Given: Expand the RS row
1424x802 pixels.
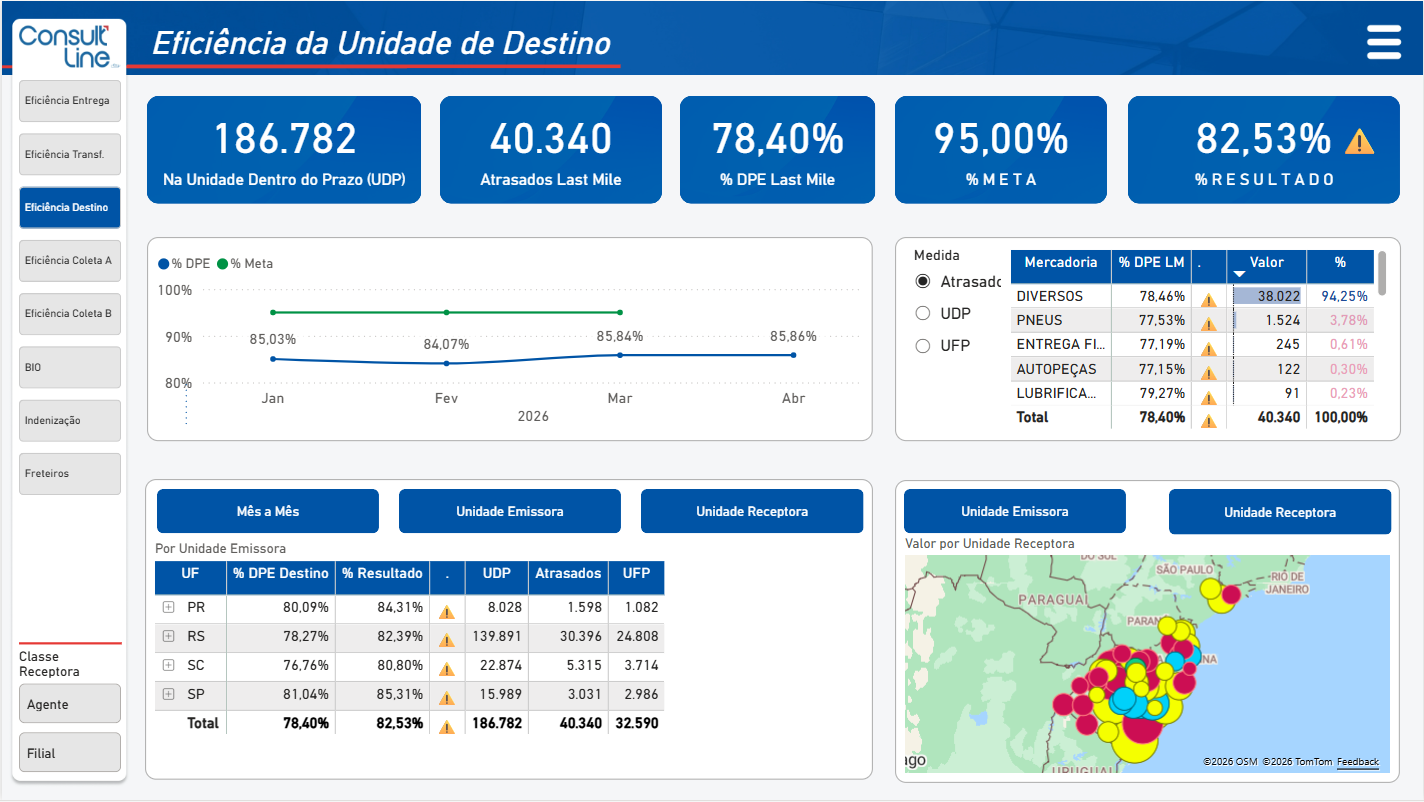Looking at the screenshot, I should click(168, 636).
